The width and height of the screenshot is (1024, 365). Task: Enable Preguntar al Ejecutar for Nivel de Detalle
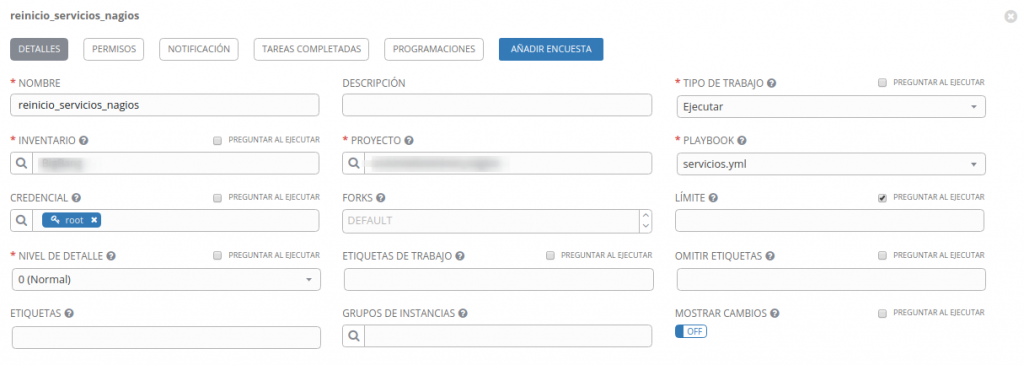point(217,255)
